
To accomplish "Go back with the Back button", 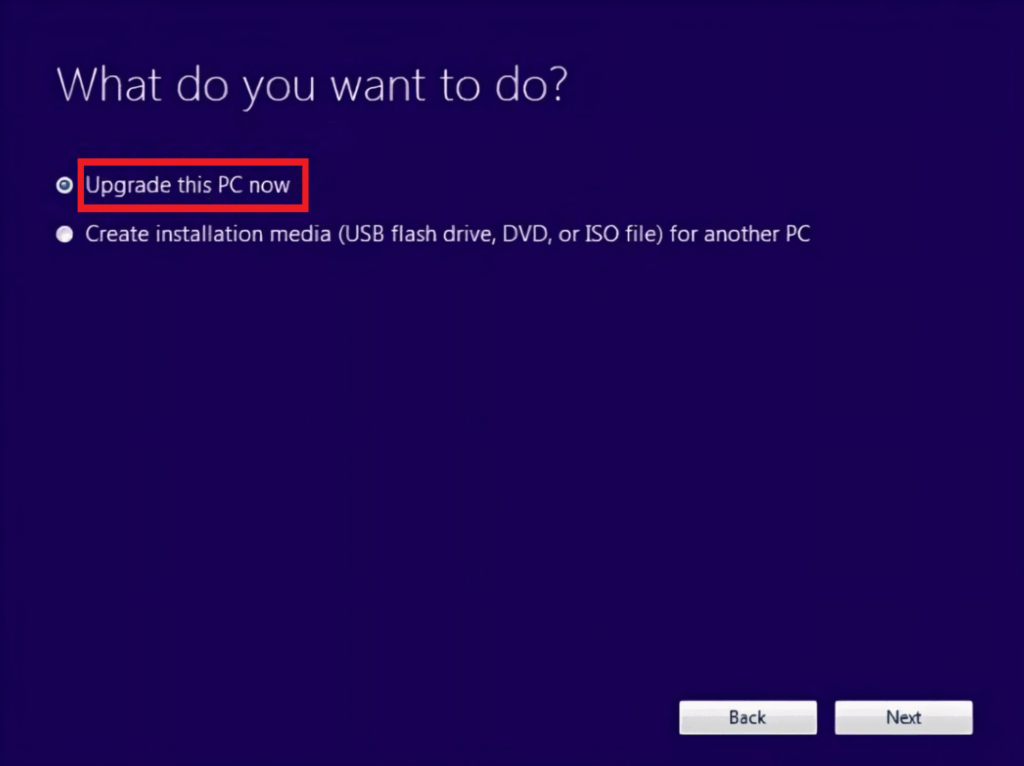I will [x=748, y=717].
